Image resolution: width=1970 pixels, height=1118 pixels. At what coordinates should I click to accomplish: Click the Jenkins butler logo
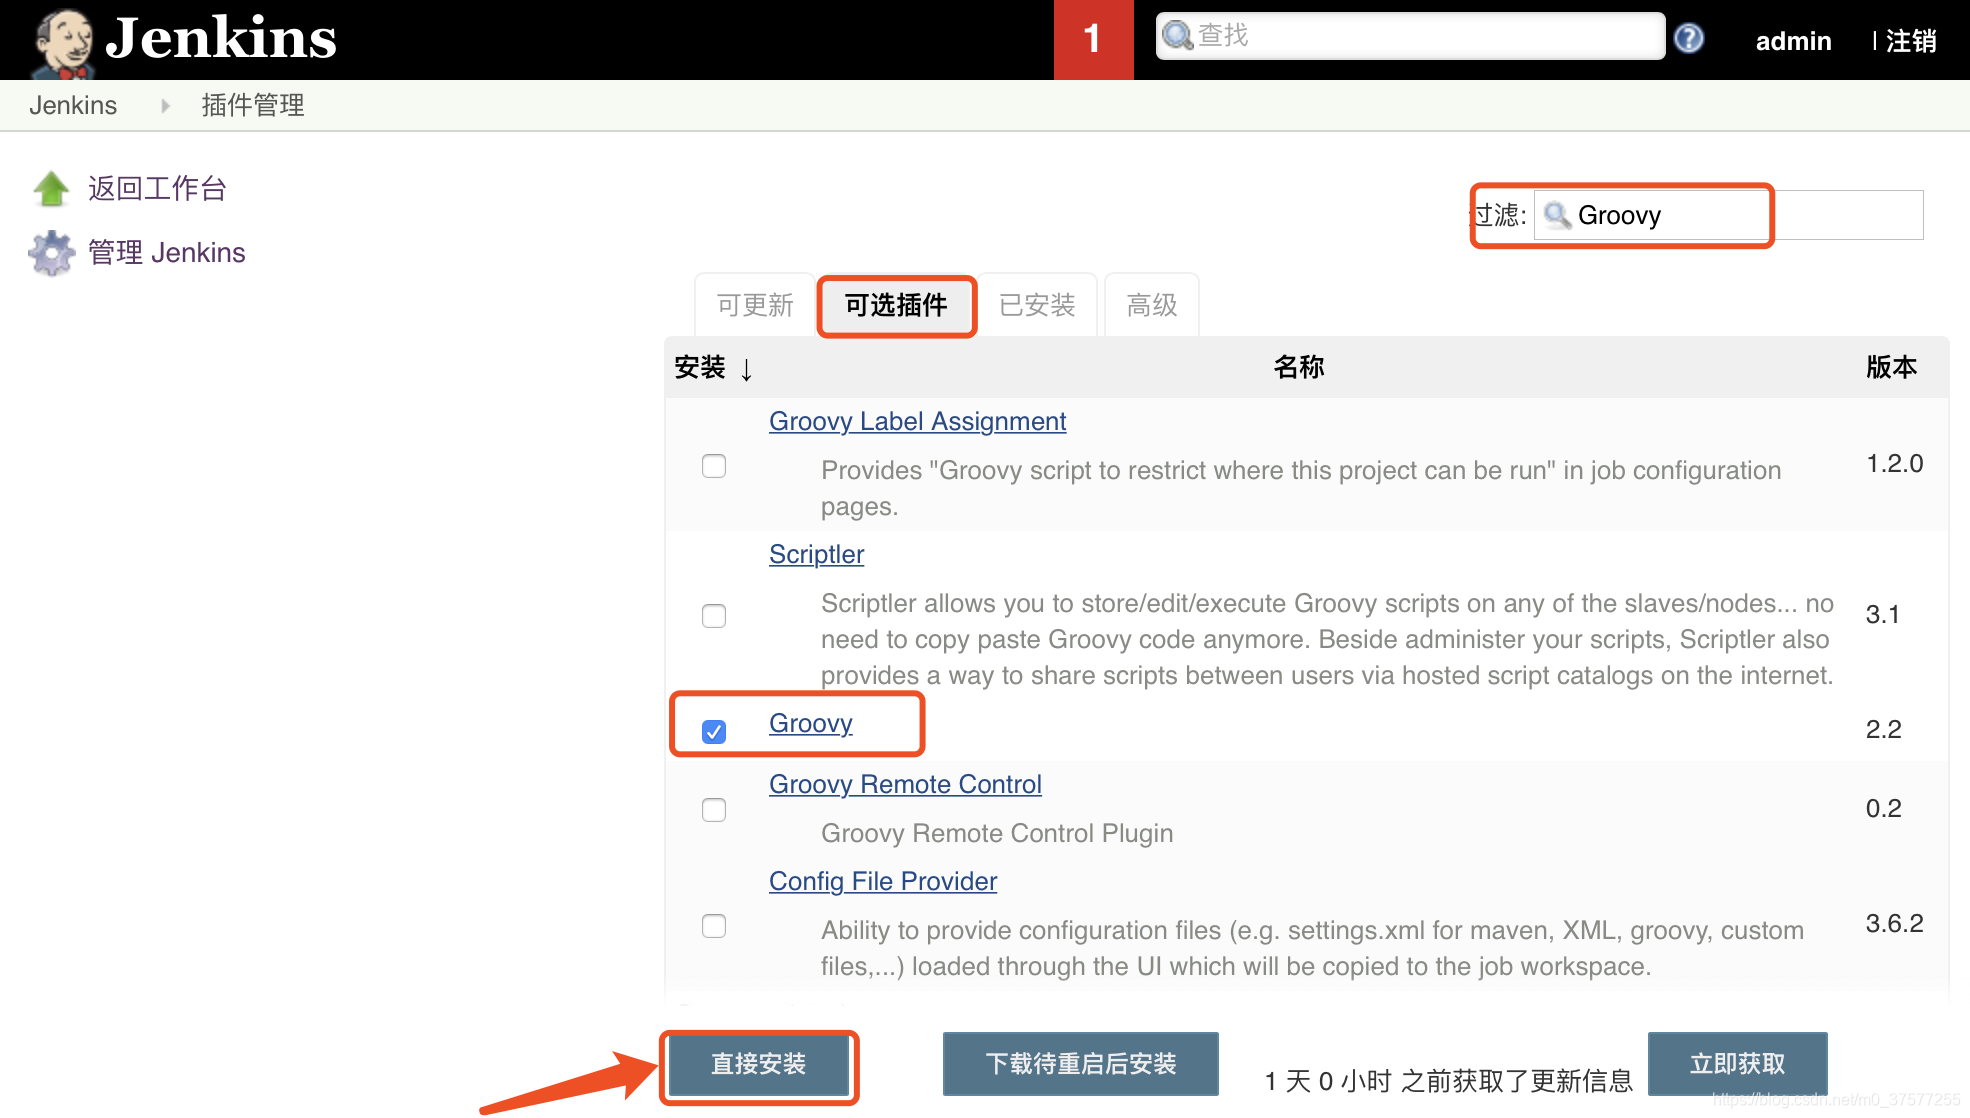coord(64,42)
